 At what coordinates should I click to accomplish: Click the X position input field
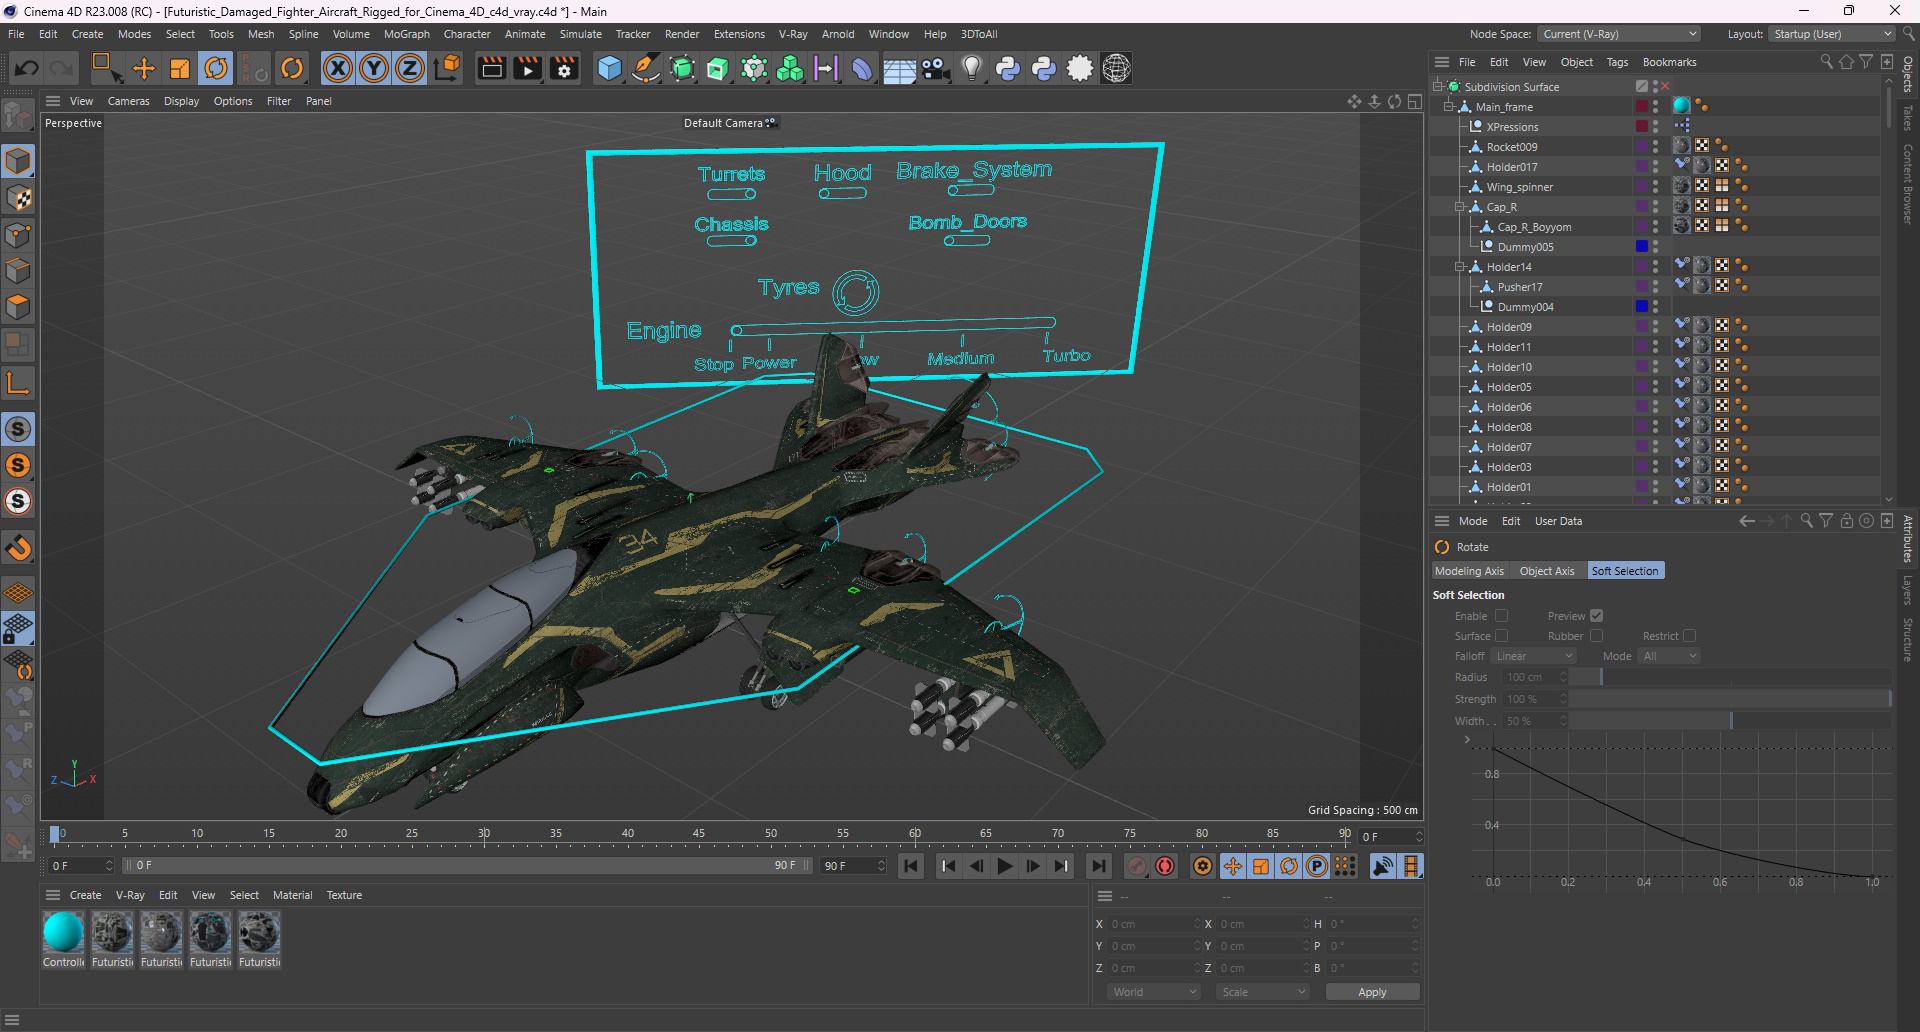coord(1153,924)
